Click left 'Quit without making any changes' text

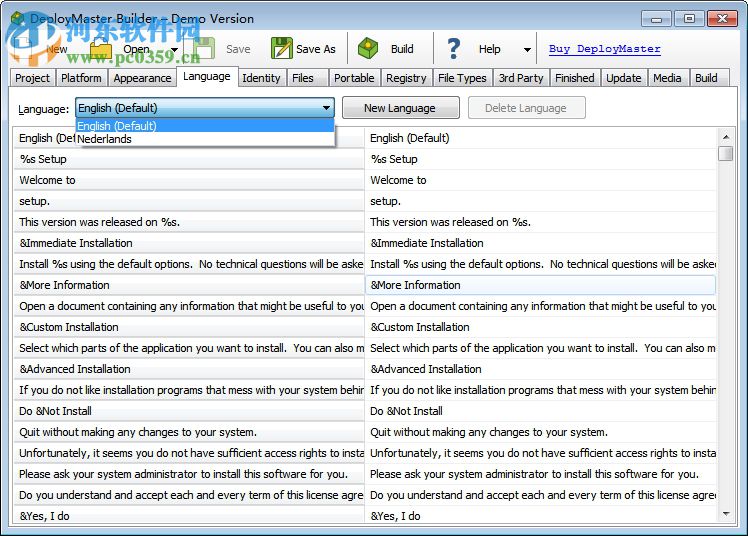138,432
